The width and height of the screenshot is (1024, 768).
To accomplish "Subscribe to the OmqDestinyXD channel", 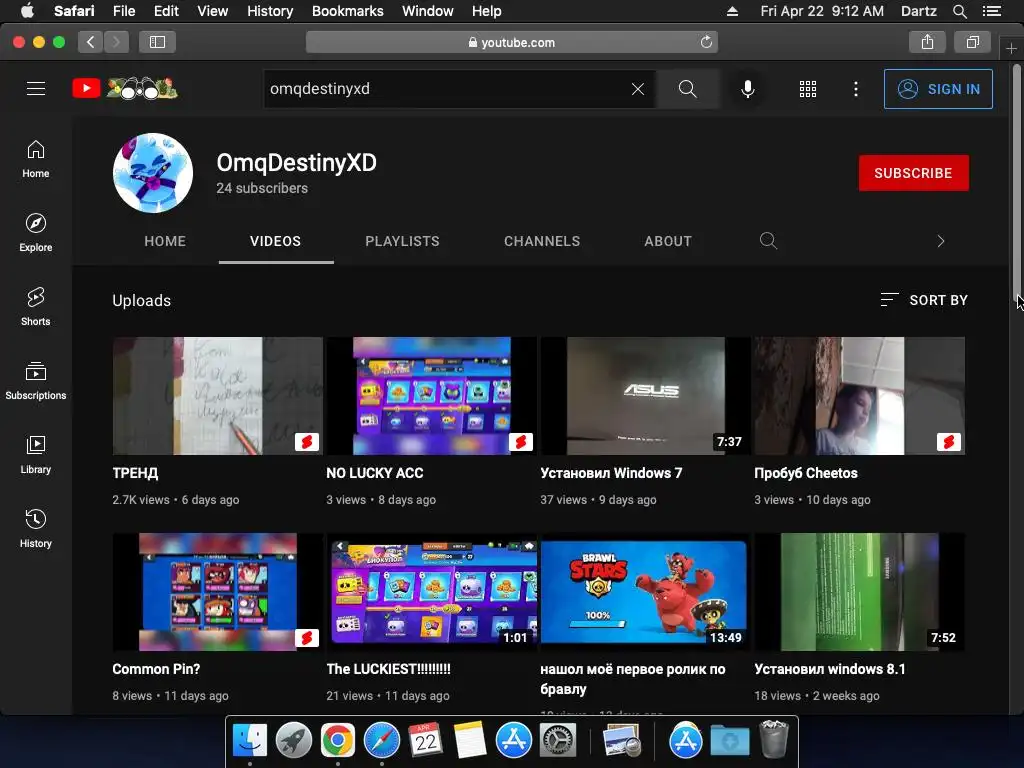I will click(x=914, y=173).
